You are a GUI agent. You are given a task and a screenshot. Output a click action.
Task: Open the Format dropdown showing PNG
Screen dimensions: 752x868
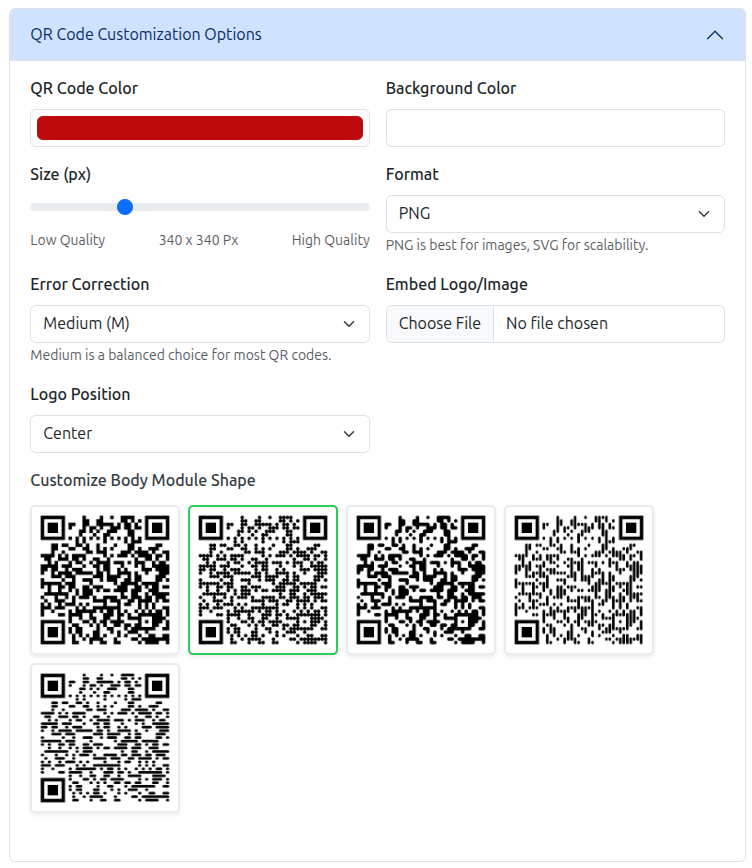(555, 214)
